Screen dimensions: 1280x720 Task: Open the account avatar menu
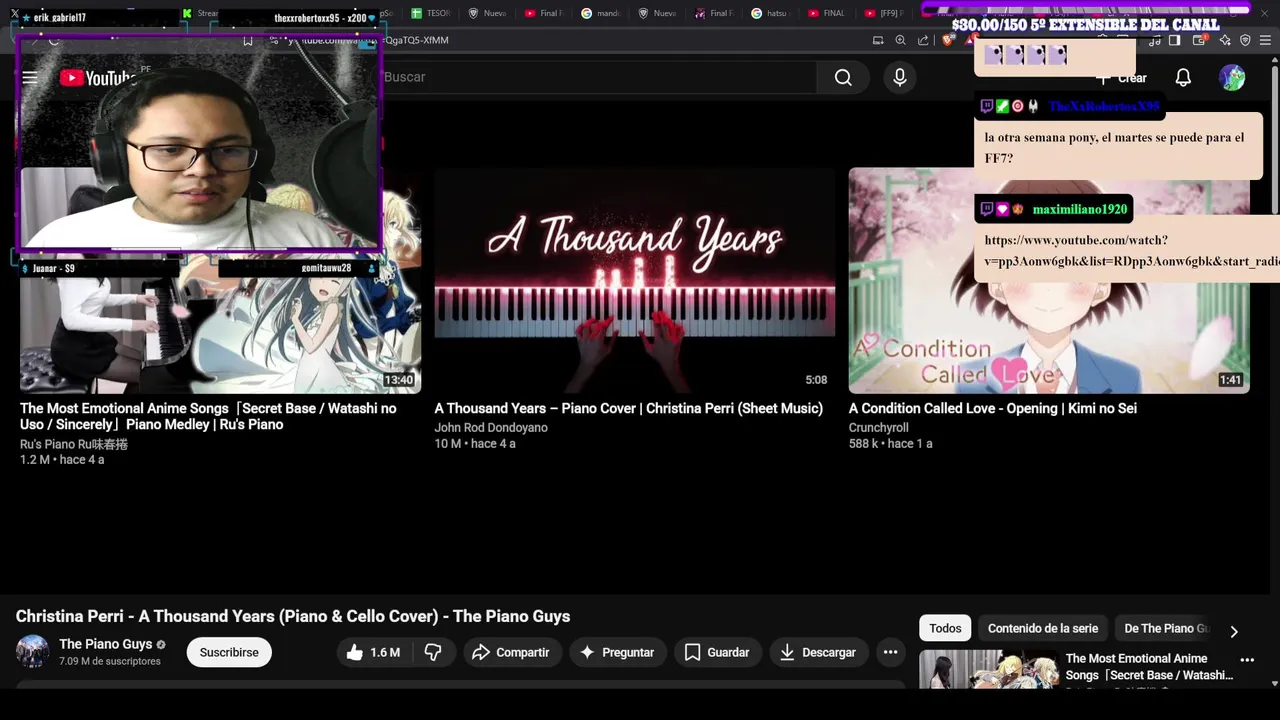pos(1232,77)
